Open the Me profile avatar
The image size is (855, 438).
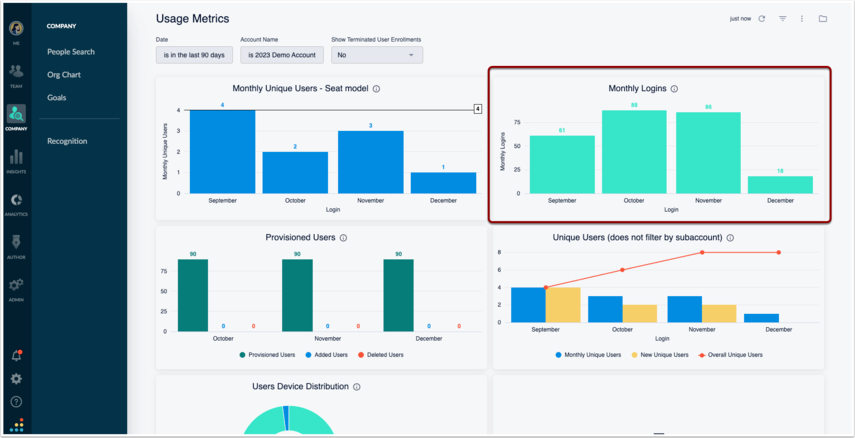pos(16,28)
